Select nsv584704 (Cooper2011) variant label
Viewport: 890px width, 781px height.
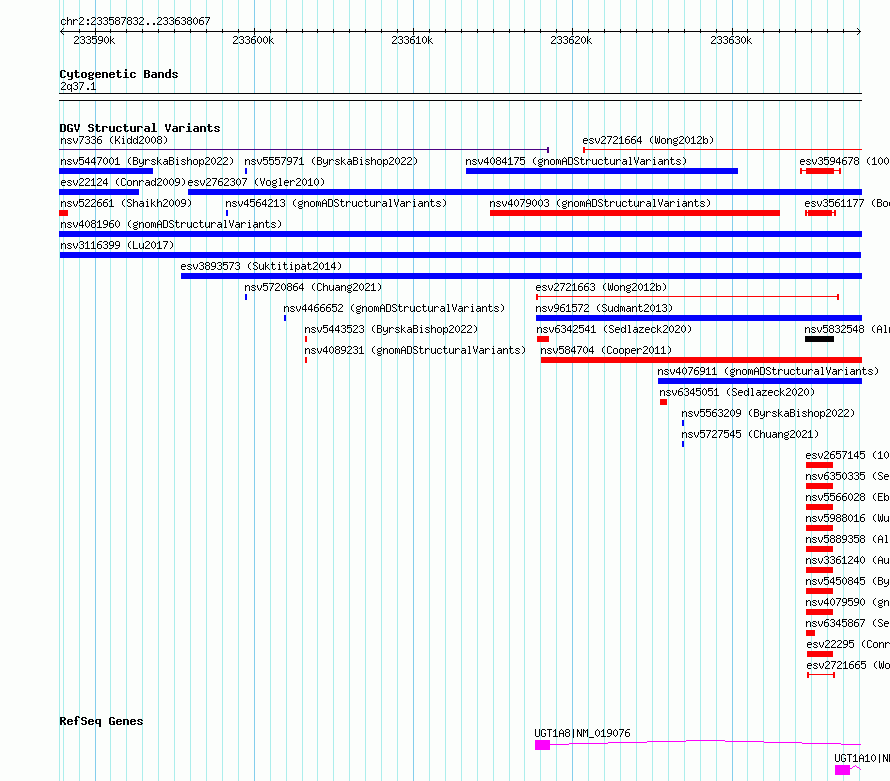[x=606, y=350]
